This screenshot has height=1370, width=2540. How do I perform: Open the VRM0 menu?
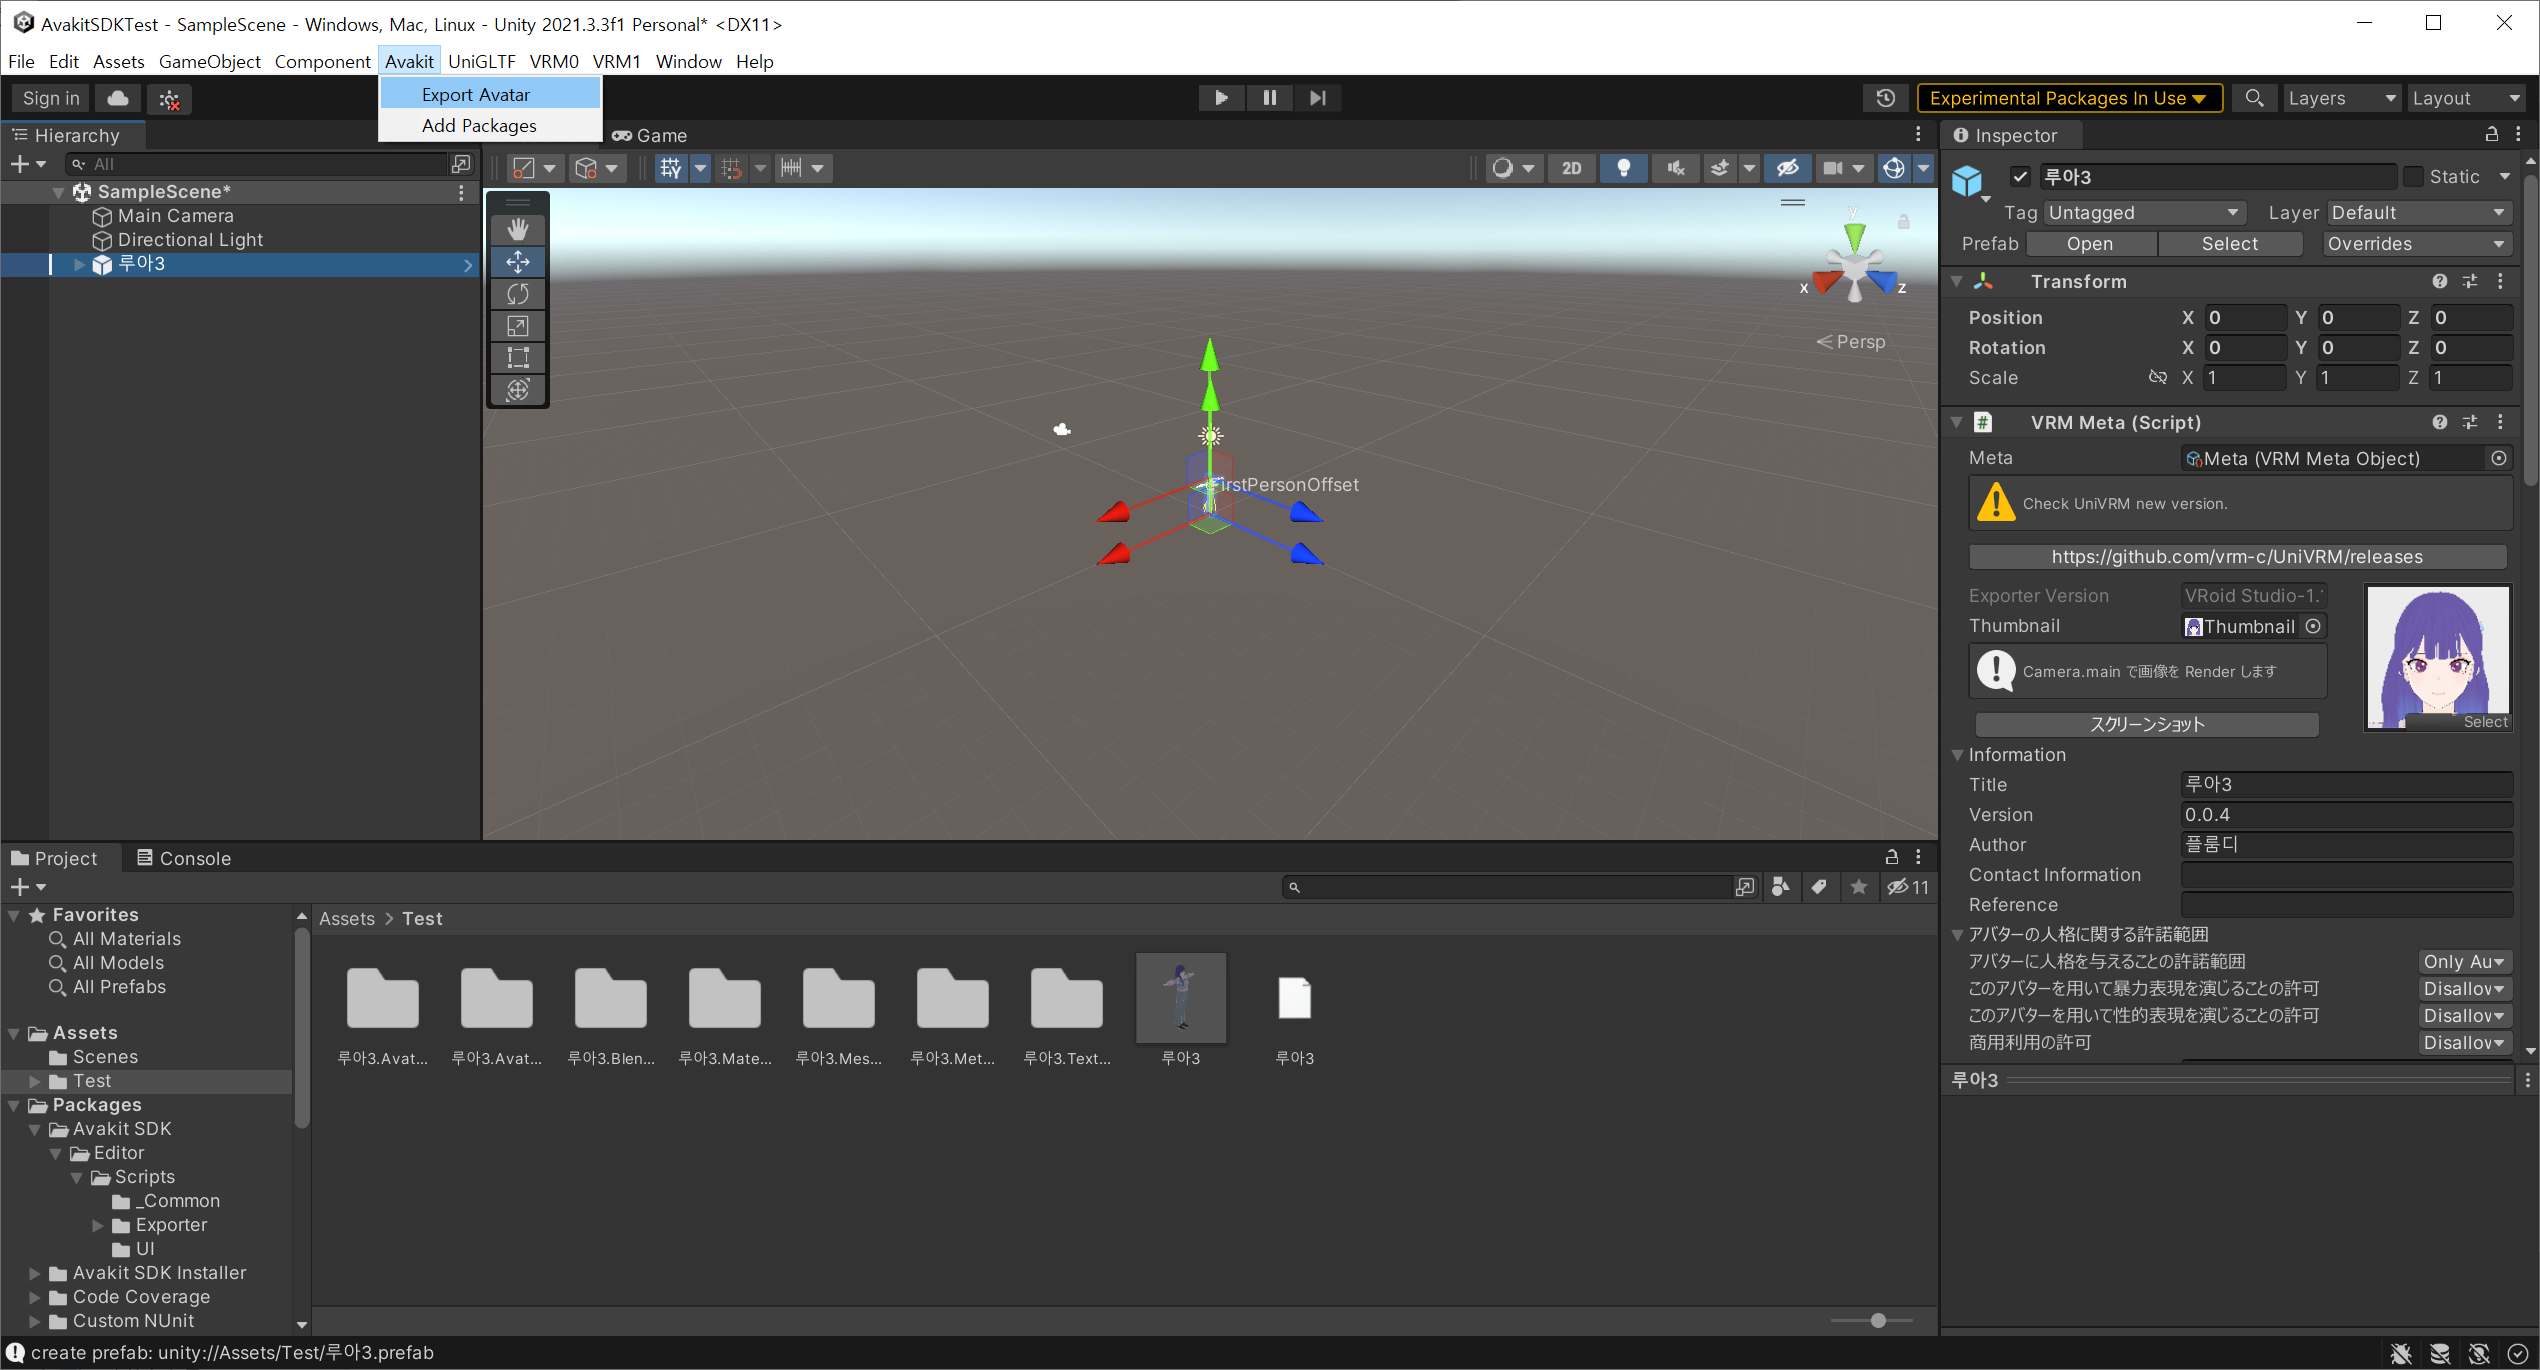click(554, 61)
